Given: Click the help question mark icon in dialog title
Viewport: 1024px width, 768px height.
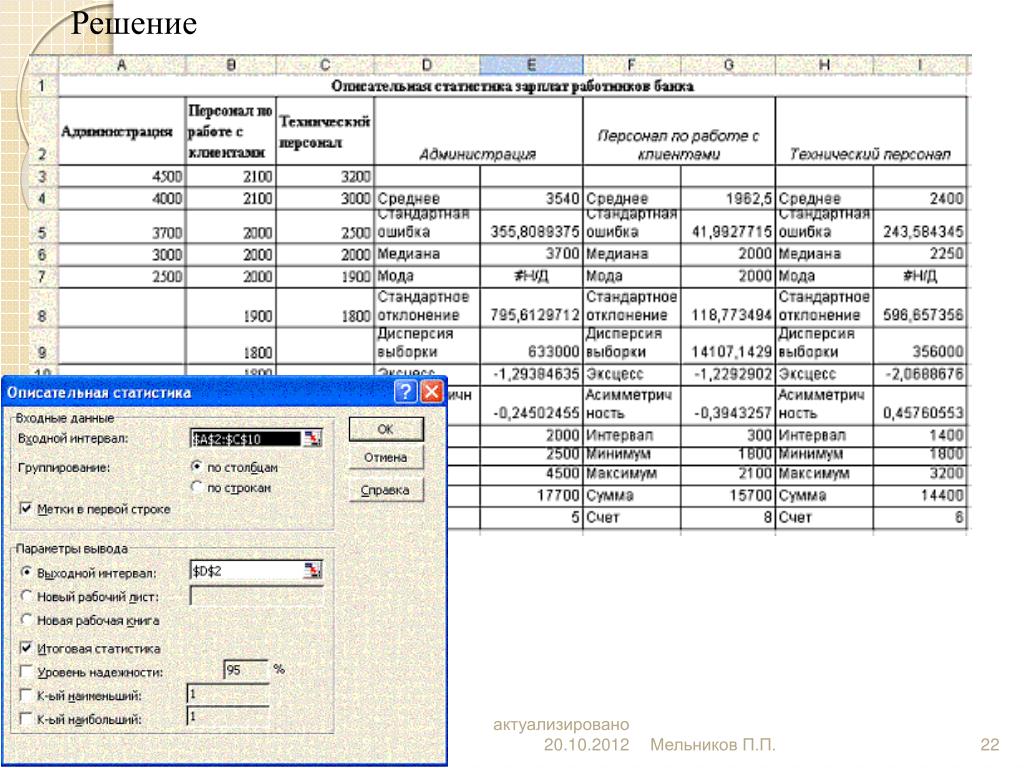Looking at the screenshot, I should [406, 392].
